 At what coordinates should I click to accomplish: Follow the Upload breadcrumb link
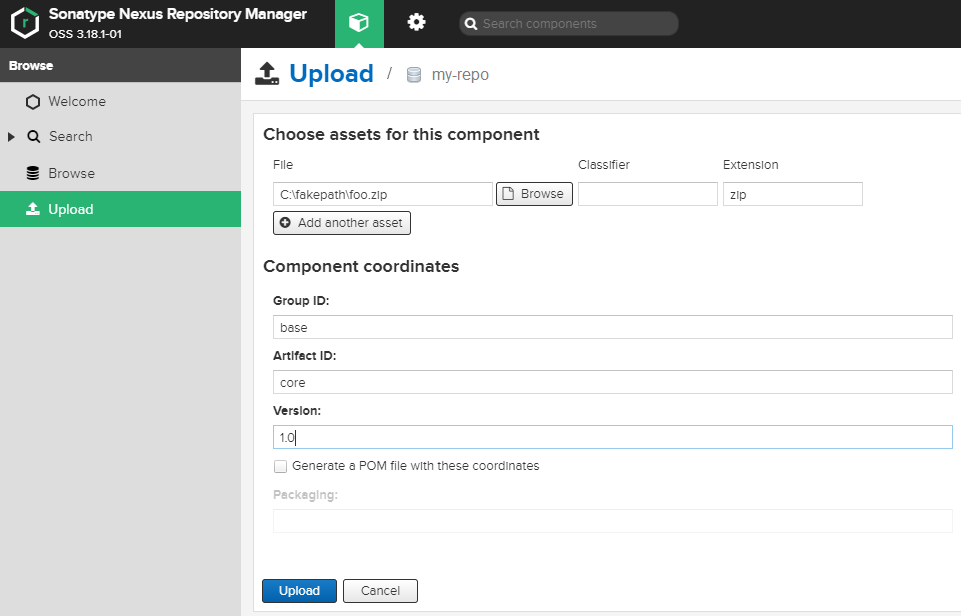(x=331, y=73)
